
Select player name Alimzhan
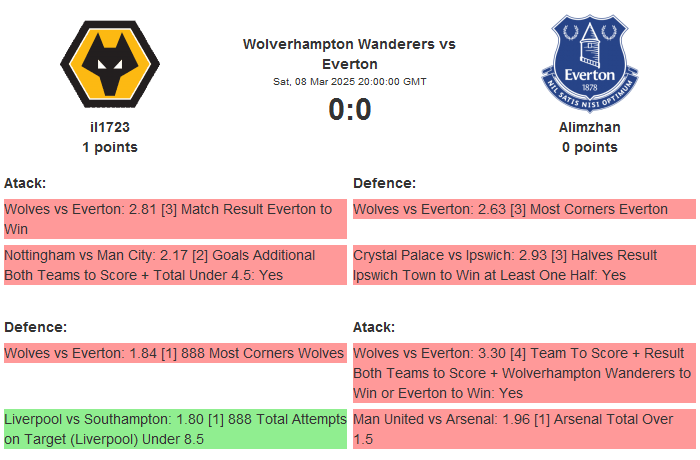click(x=590, y=127)
